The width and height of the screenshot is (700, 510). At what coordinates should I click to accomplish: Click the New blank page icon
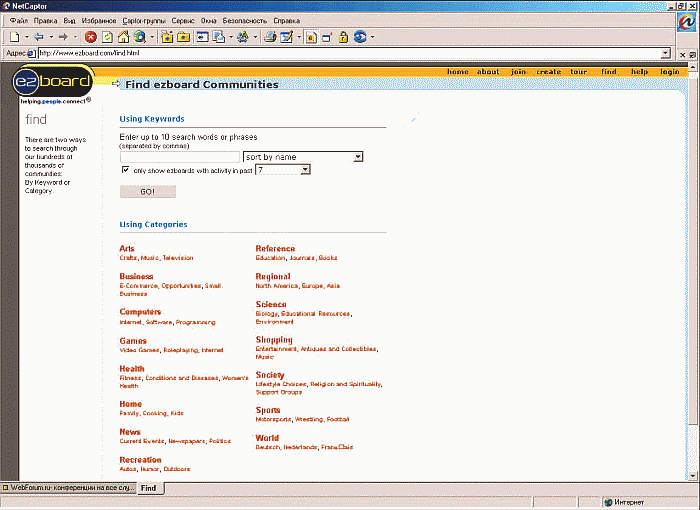pyautogui.click(x=14, y=37)
